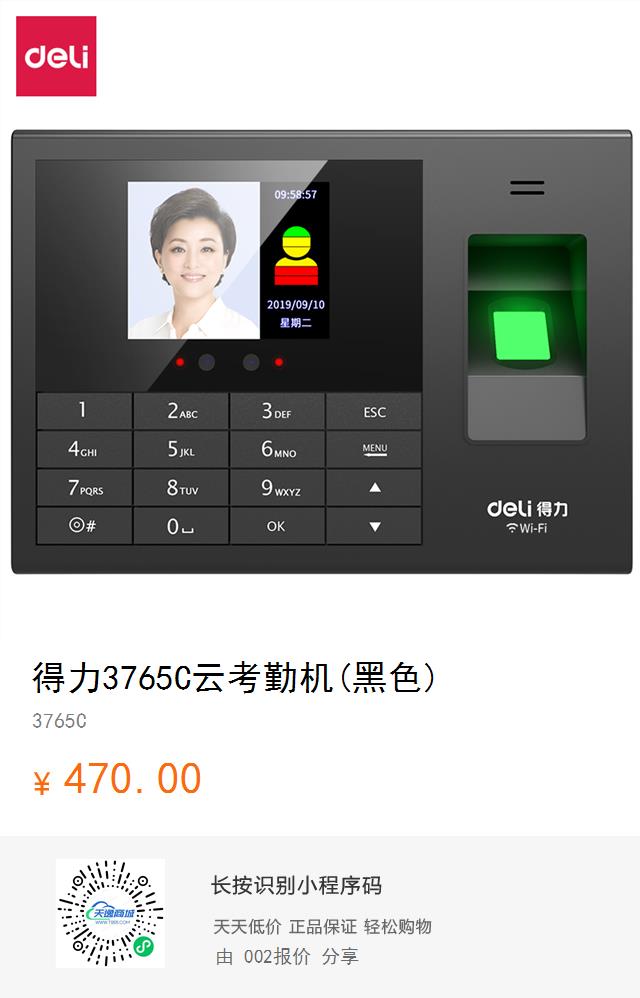The height and width of the screenshot is (998, 640).
Task: Click the speaker slots on device
Action: tap(527, 188)
